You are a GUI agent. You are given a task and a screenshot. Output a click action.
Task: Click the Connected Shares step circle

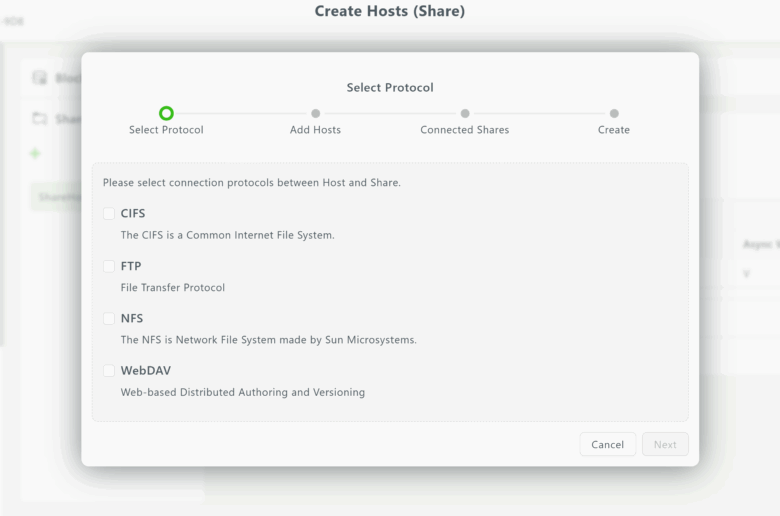pos(465,114)
